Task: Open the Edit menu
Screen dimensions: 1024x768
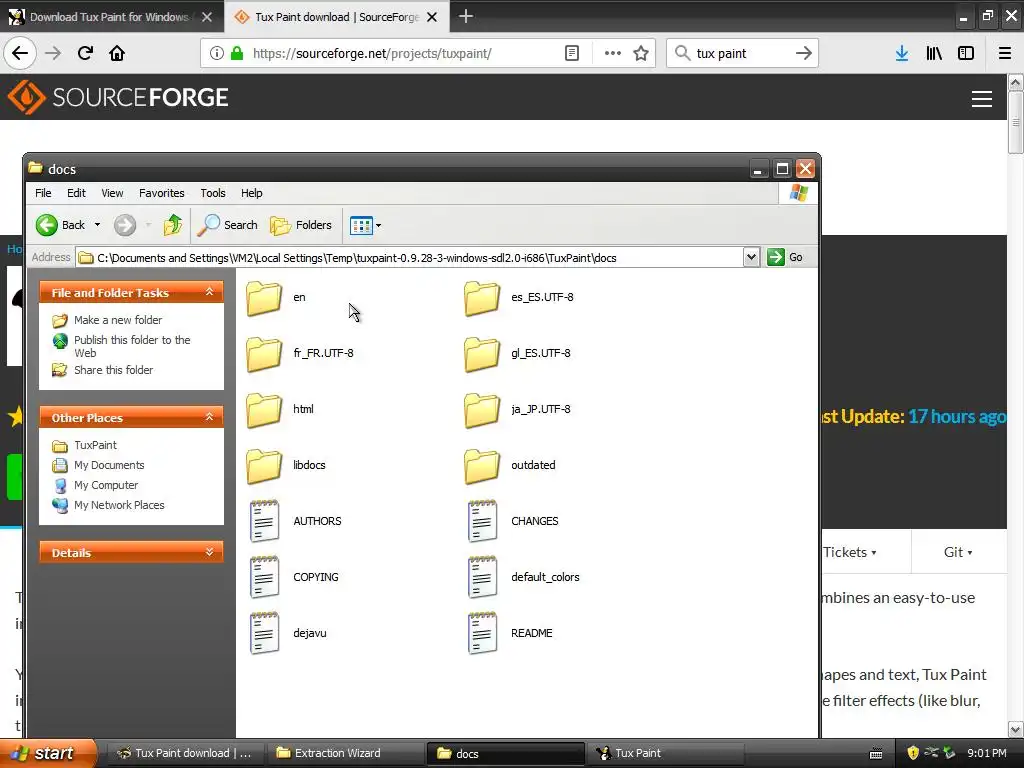Action: click(76, 193)
